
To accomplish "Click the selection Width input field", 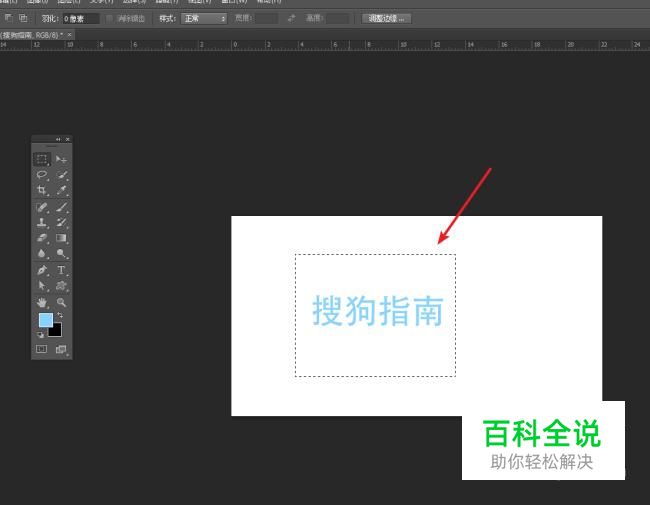I will (266, 19).
